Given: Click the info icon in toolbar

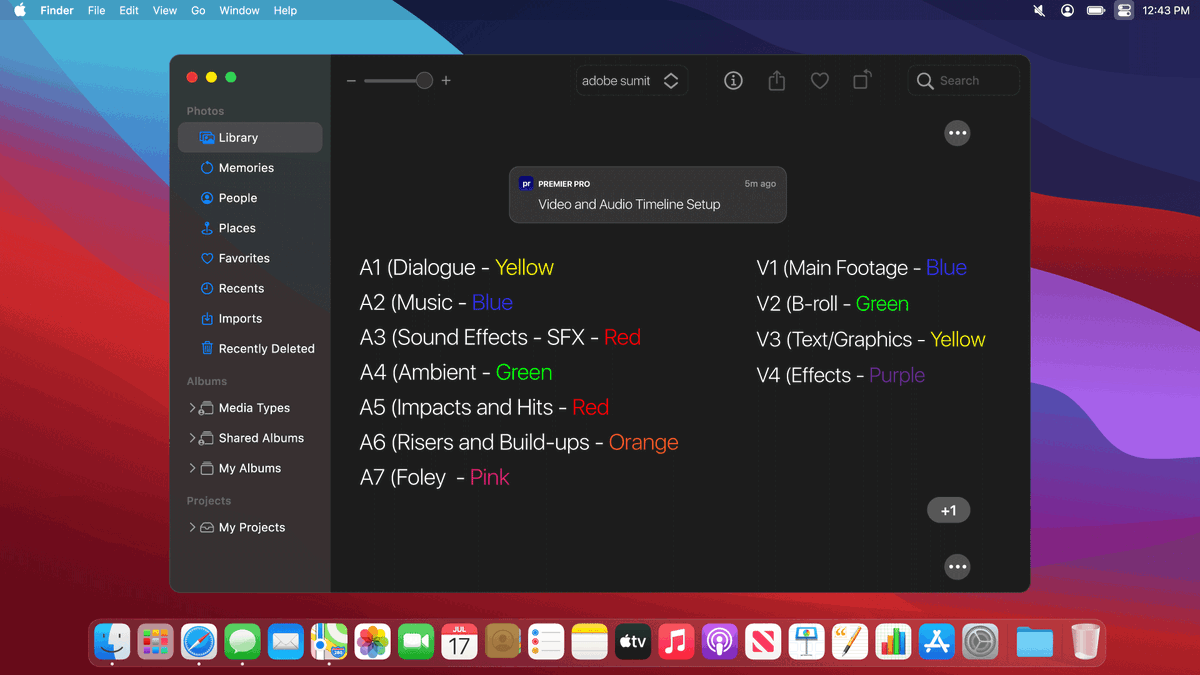Looking at the screenshot, I should coord(733,81).
